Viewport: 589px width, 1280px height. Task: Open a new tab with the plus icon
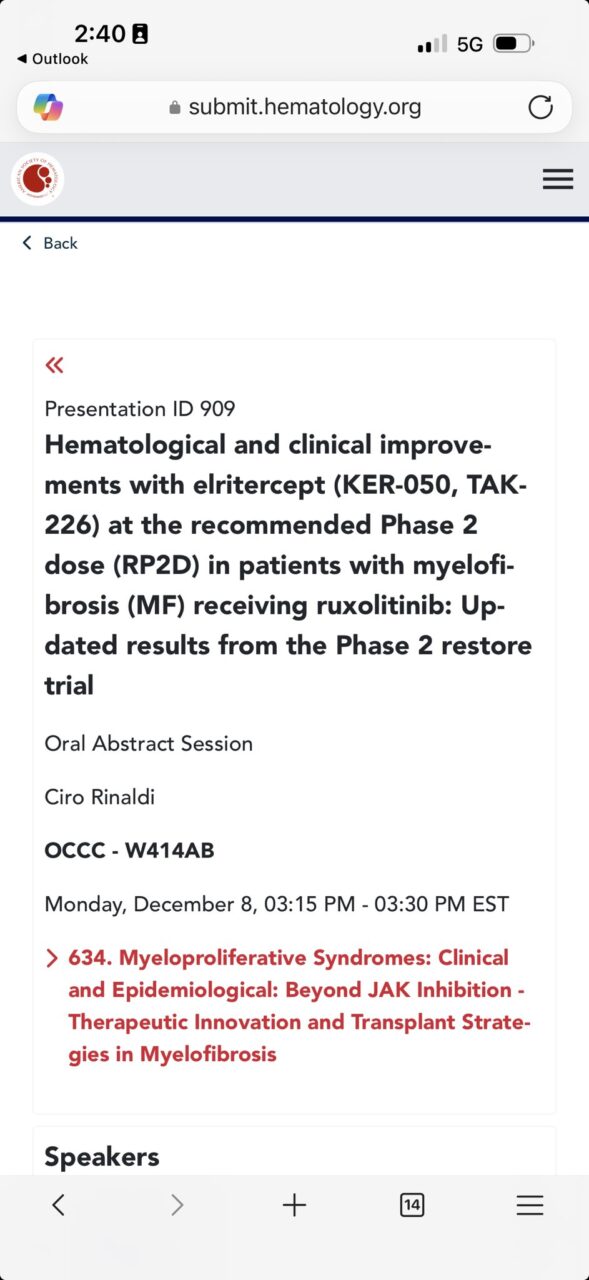pos(294,1205)
